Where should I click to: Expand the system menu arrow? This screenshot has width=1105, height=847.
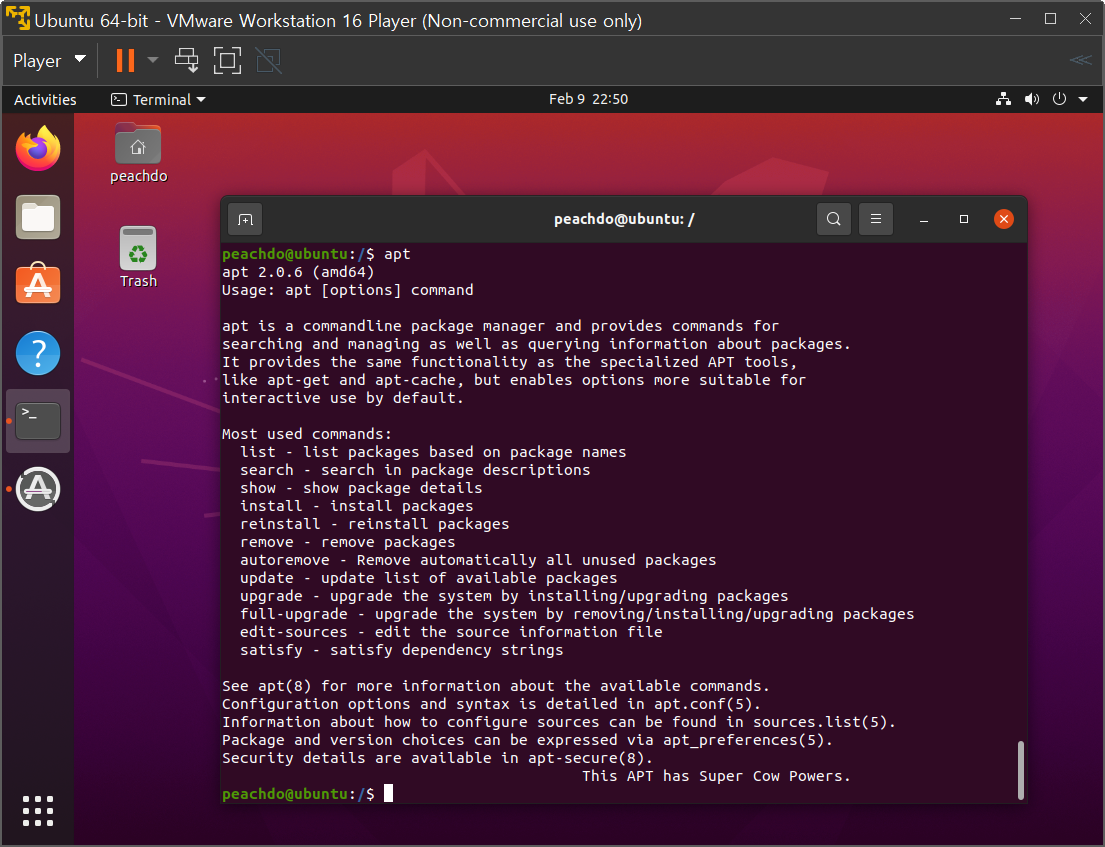coord(1083,99)
